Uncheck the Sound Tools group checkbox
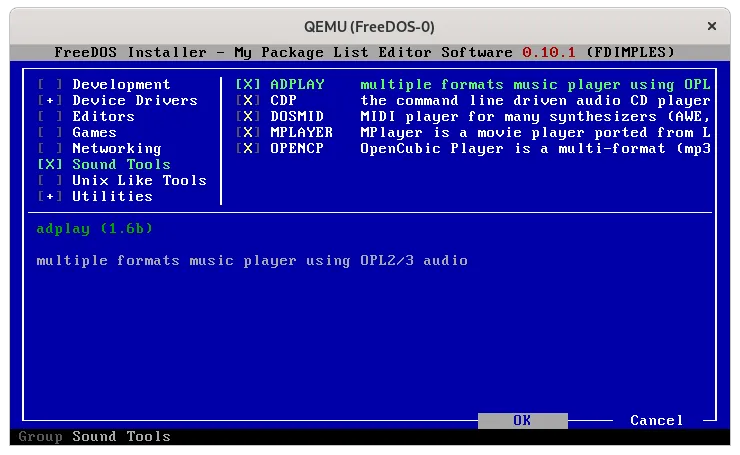The width and height of the screenshot is (740, 455). (x=49, y=165)
